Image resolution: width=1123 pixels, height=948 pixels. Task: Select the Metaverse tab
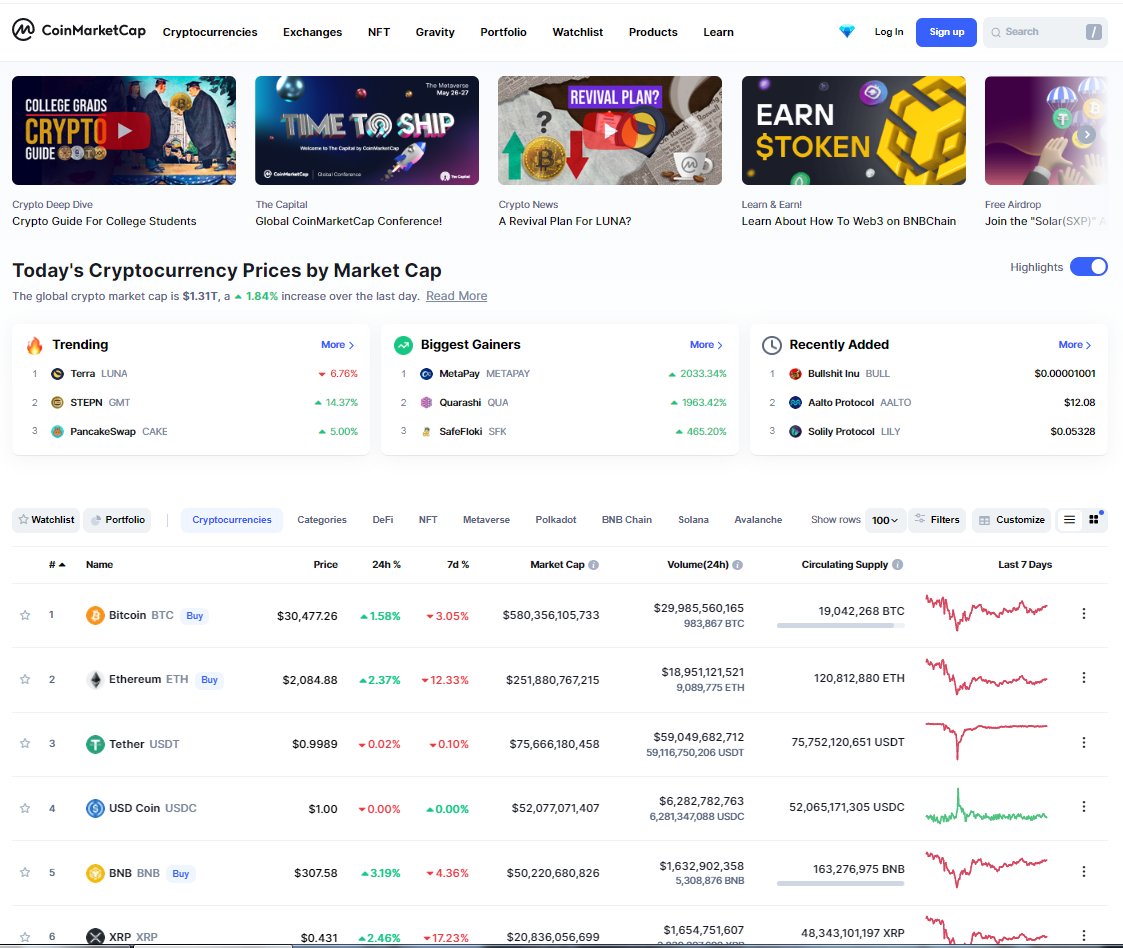[486, 520]
